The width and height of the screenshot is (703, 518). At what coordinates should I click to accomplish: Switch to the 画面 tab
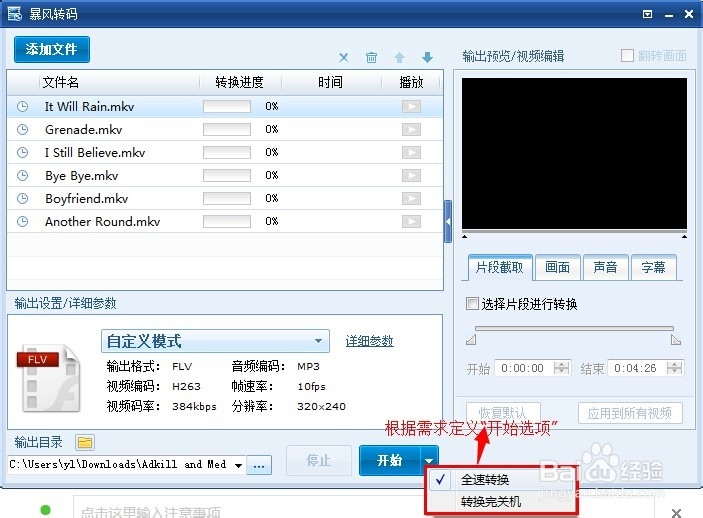[x=557, y=267]
